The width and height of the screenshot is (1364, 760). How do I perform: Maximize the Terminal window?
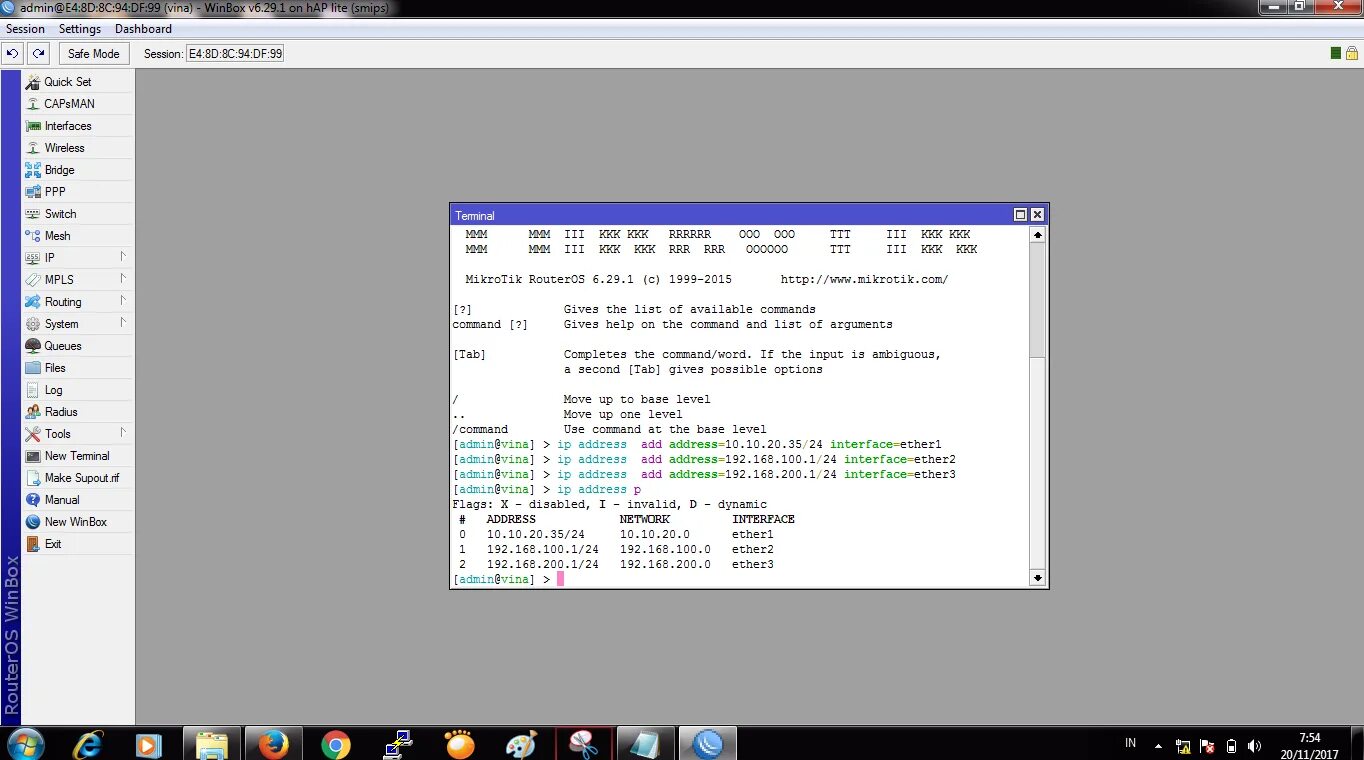tap(1021, 215)
